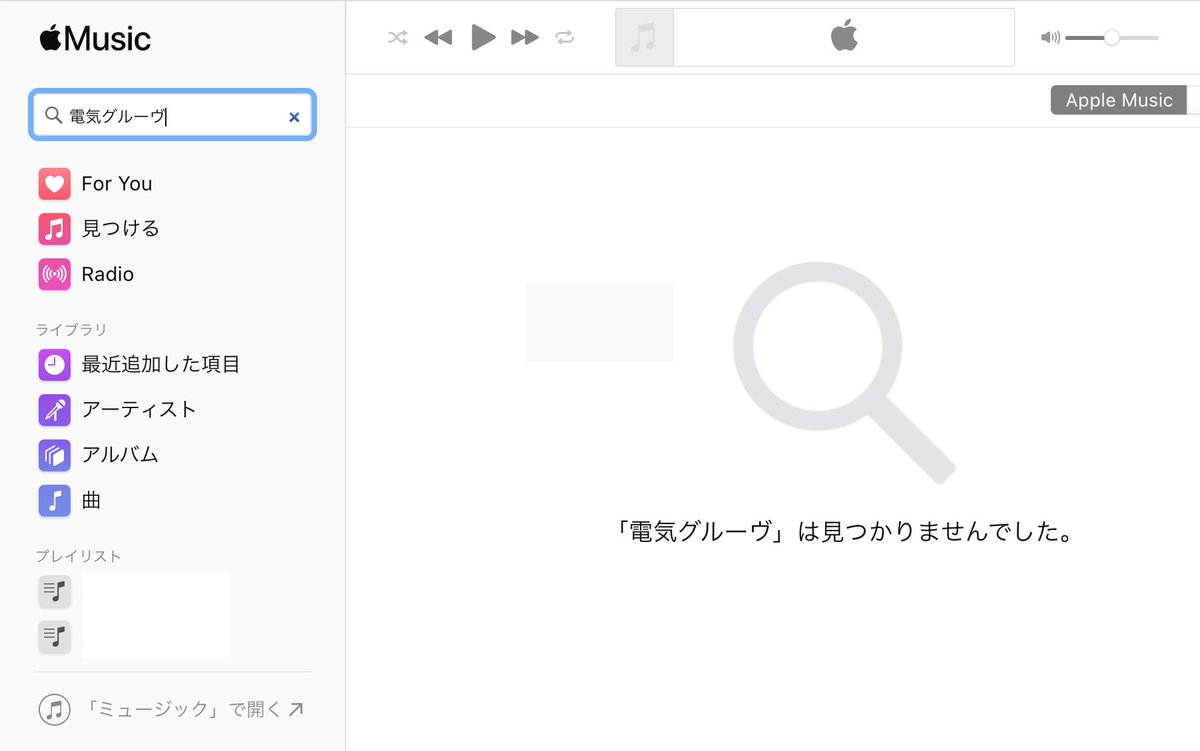This screenshot has height=751, width=1200.
Task: Click the Apple Music filter tab
Action: coord(1119,100)
